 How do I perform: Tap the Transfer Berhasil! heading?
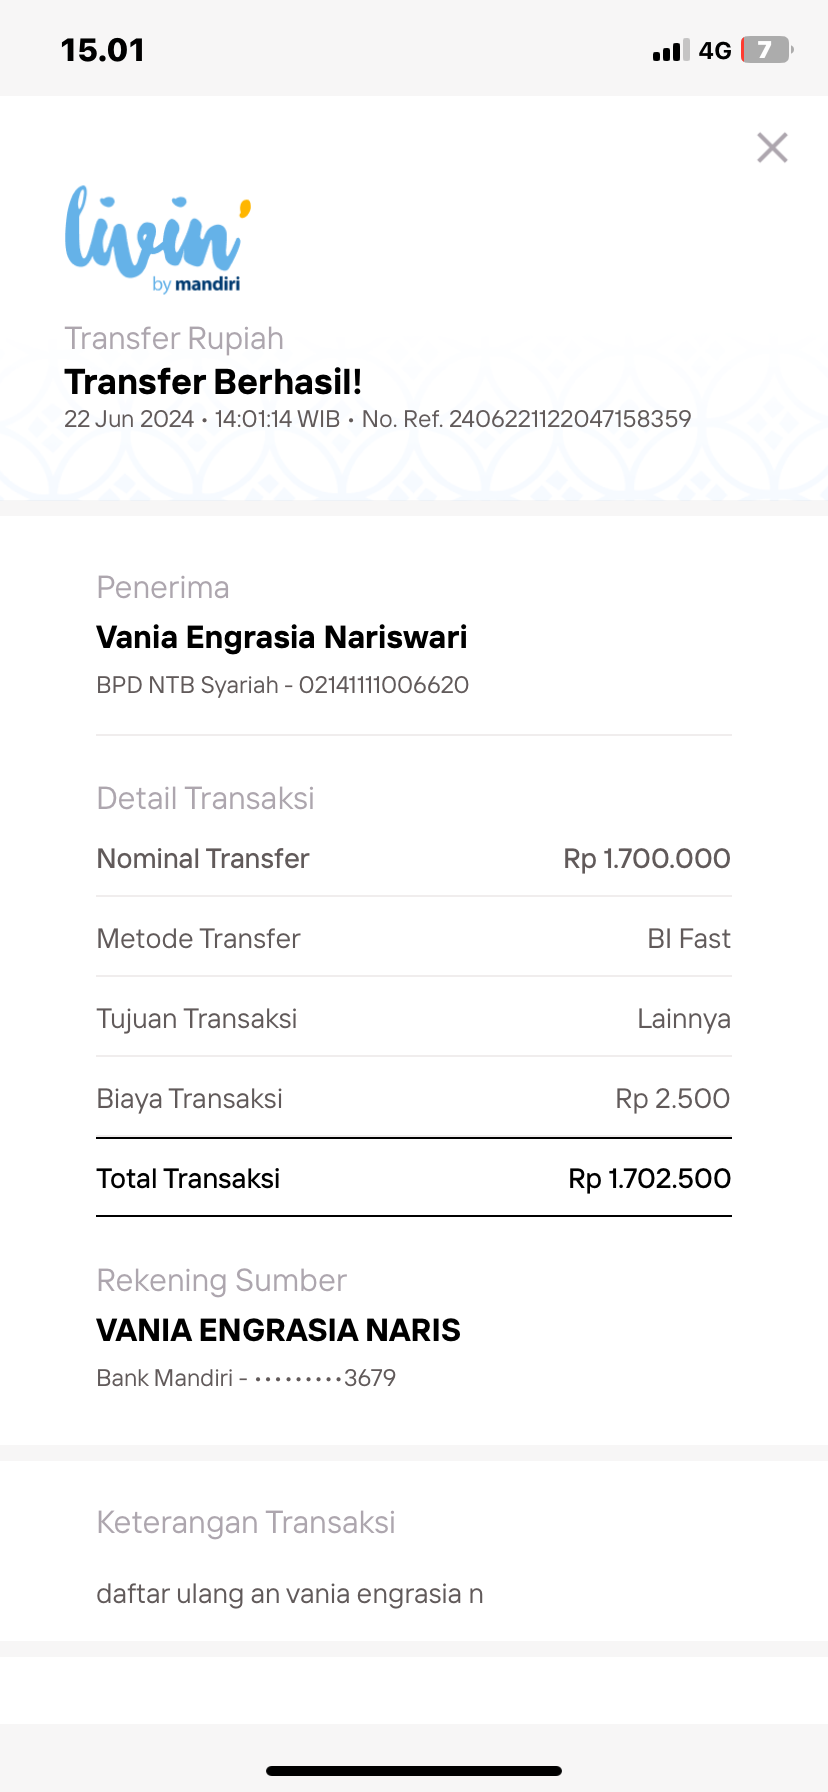pos(213,382)
